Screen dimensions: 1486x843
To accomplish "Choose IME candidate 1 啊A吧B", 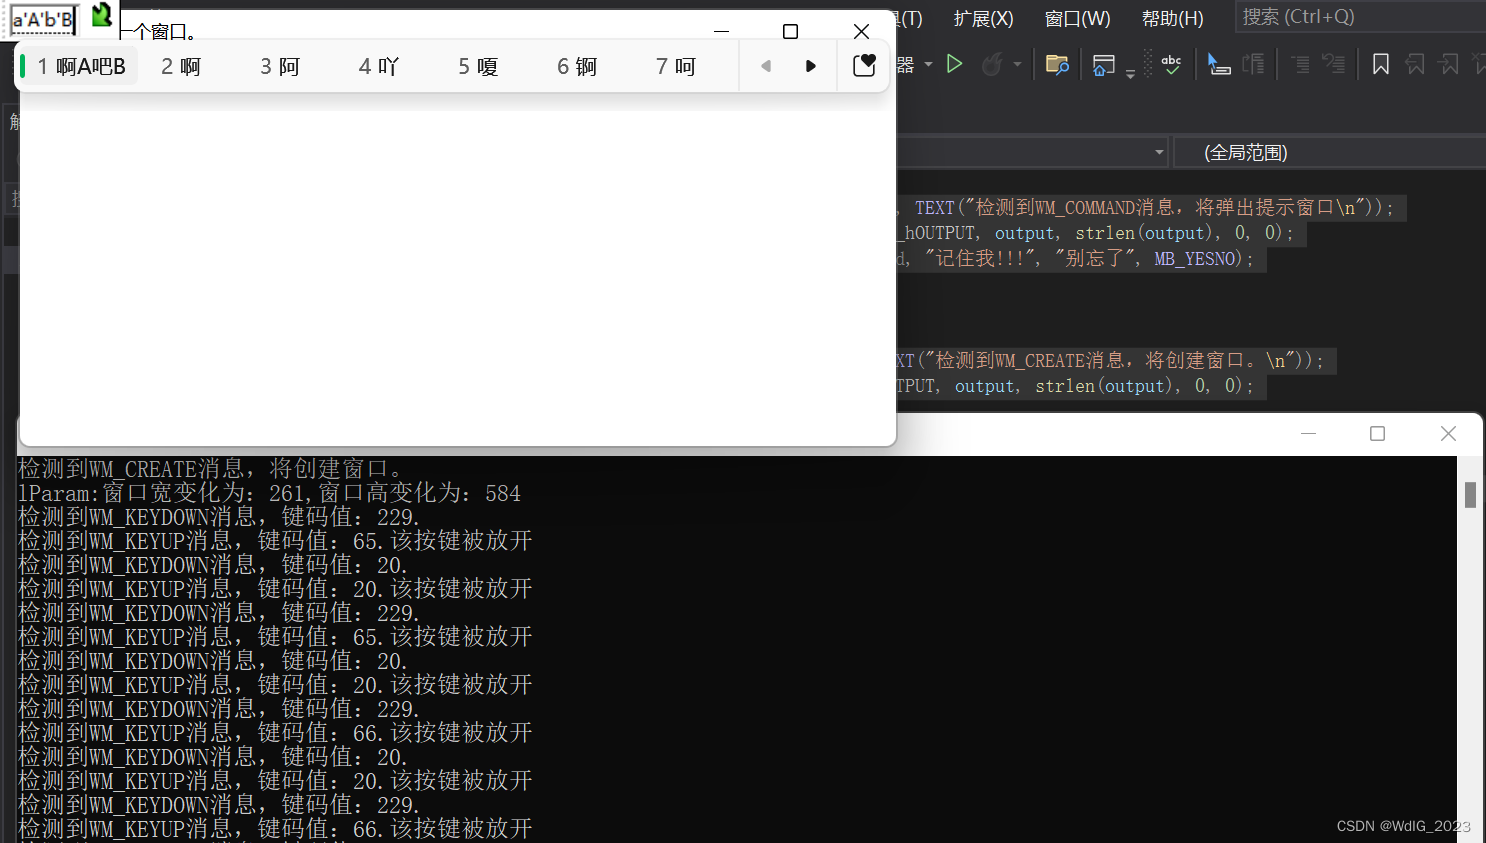I will pyautogui.click(x=80, y=66).
